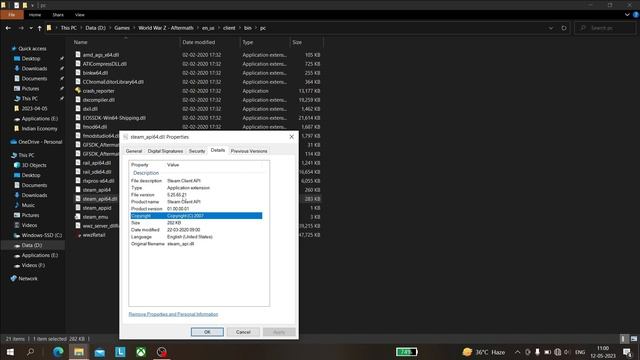
Task: Switch to General tab in Properties
Action: pyautogui.click(x=134, y=151)
